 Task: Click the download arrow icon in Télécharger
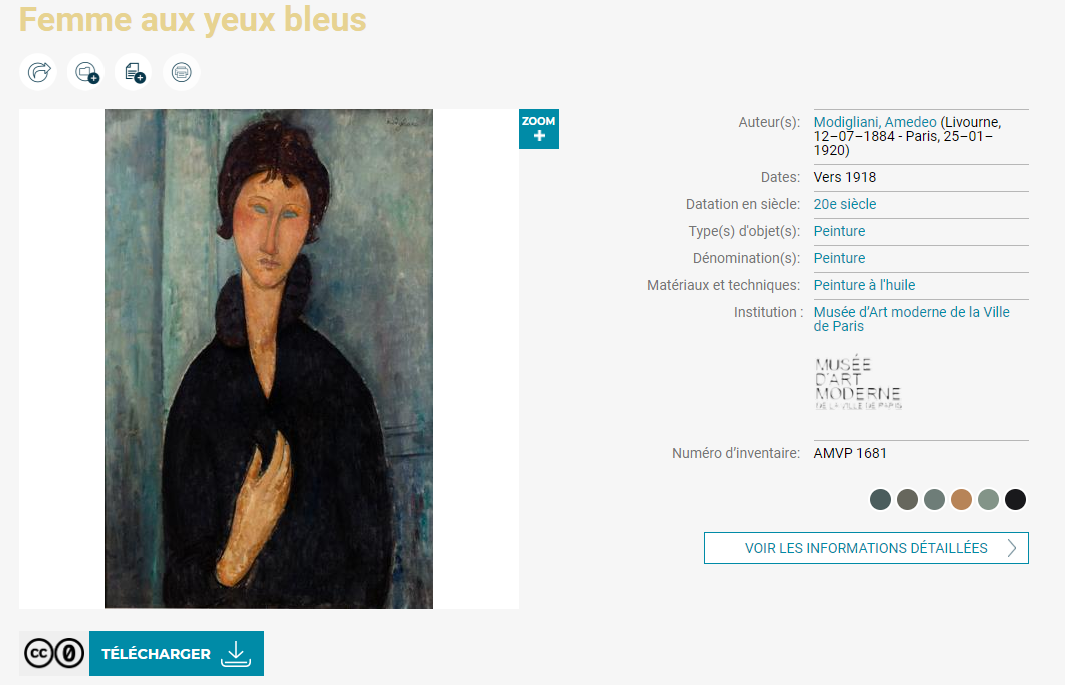click(x=236, y=652)
